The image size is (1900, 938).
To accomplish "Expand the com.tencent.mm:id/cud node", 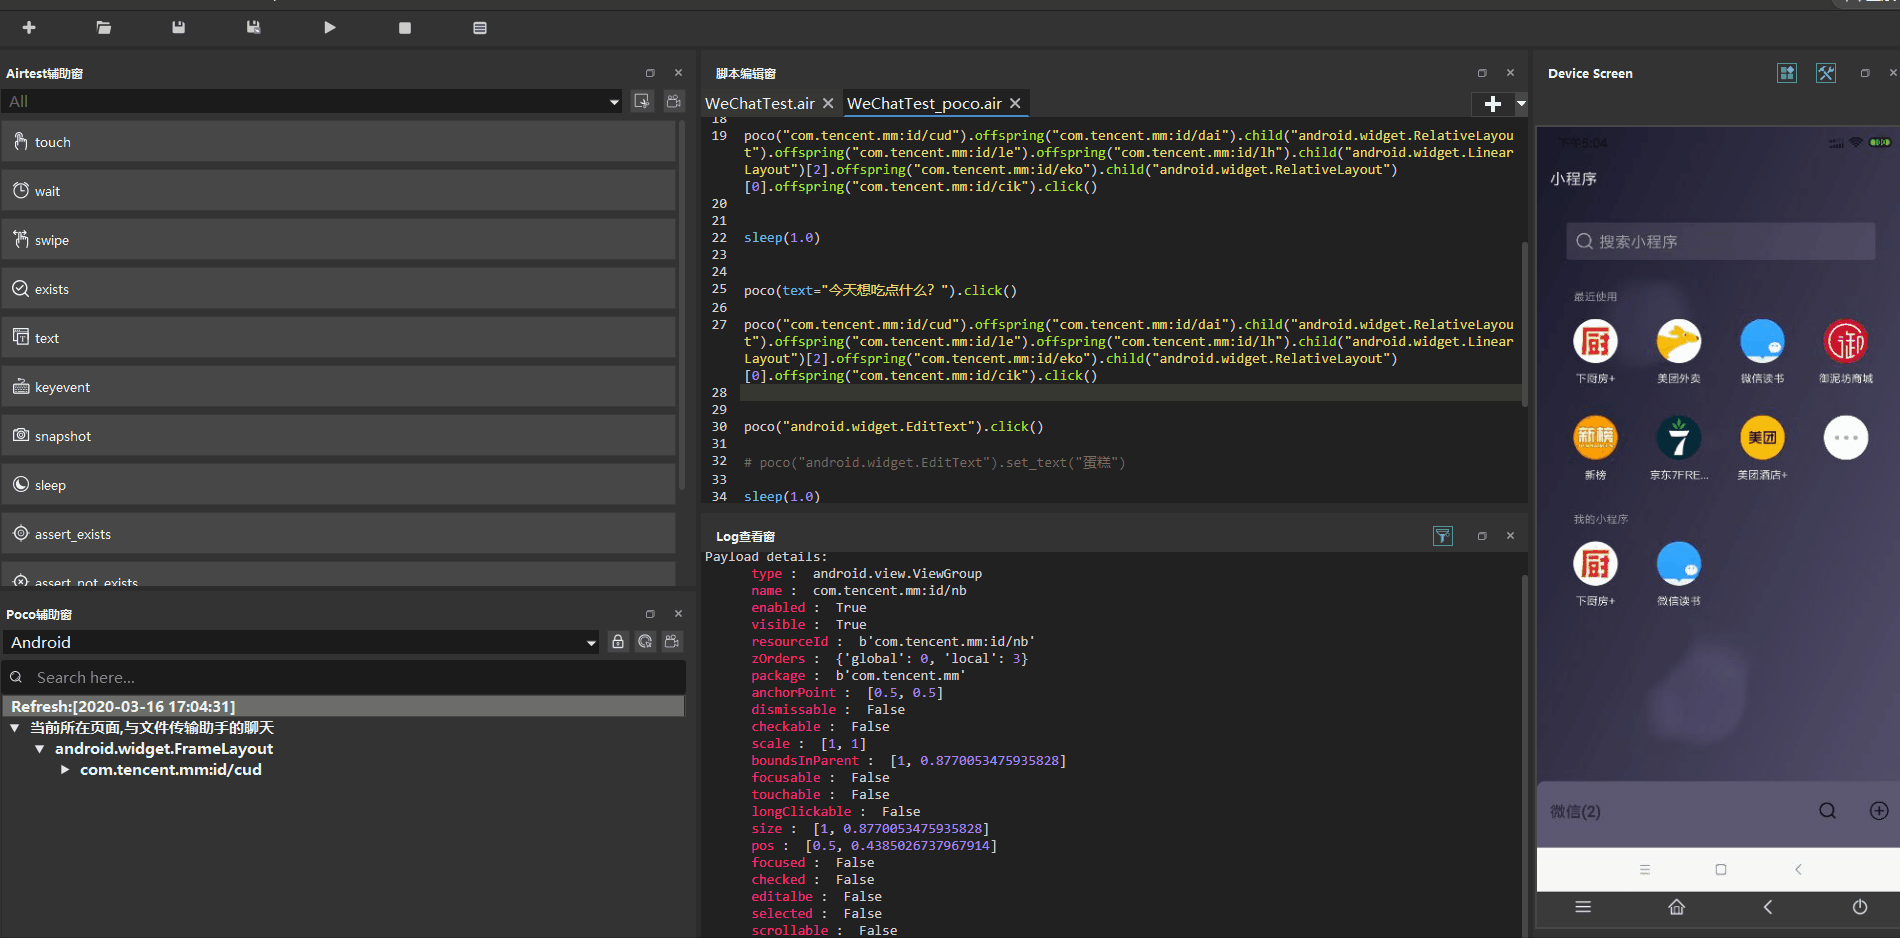I will [65, 770].
